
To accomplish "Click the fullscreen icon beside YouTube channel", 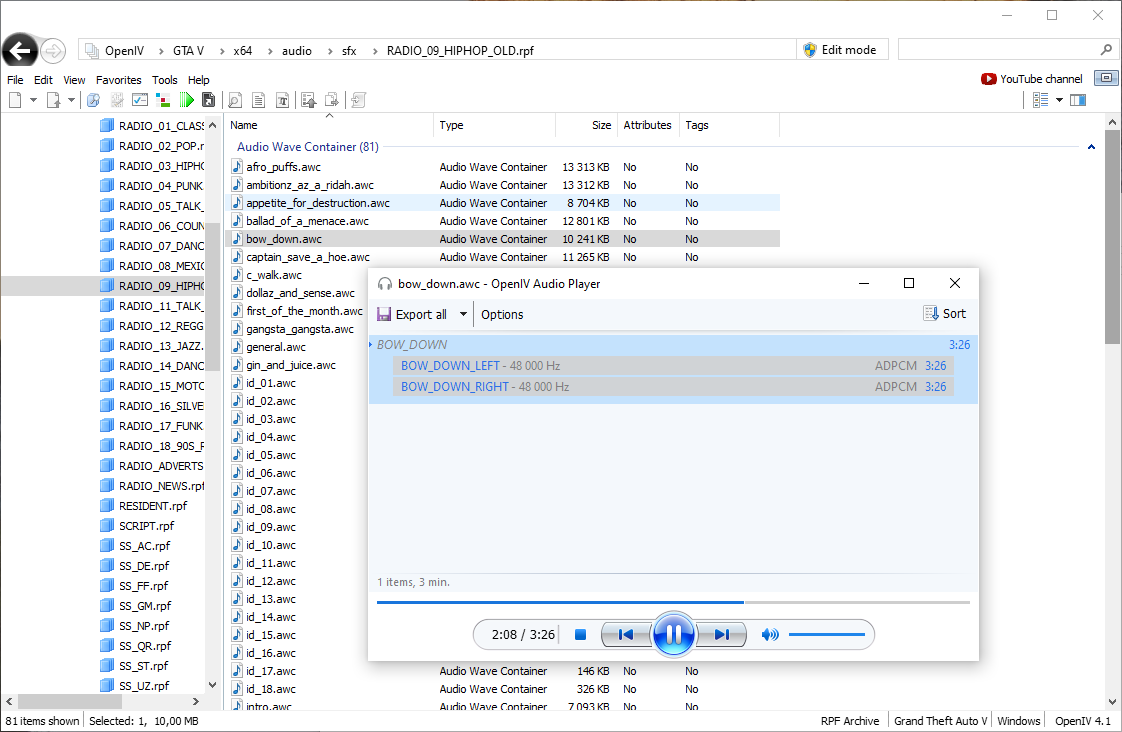I will [x=1106, y=77].
